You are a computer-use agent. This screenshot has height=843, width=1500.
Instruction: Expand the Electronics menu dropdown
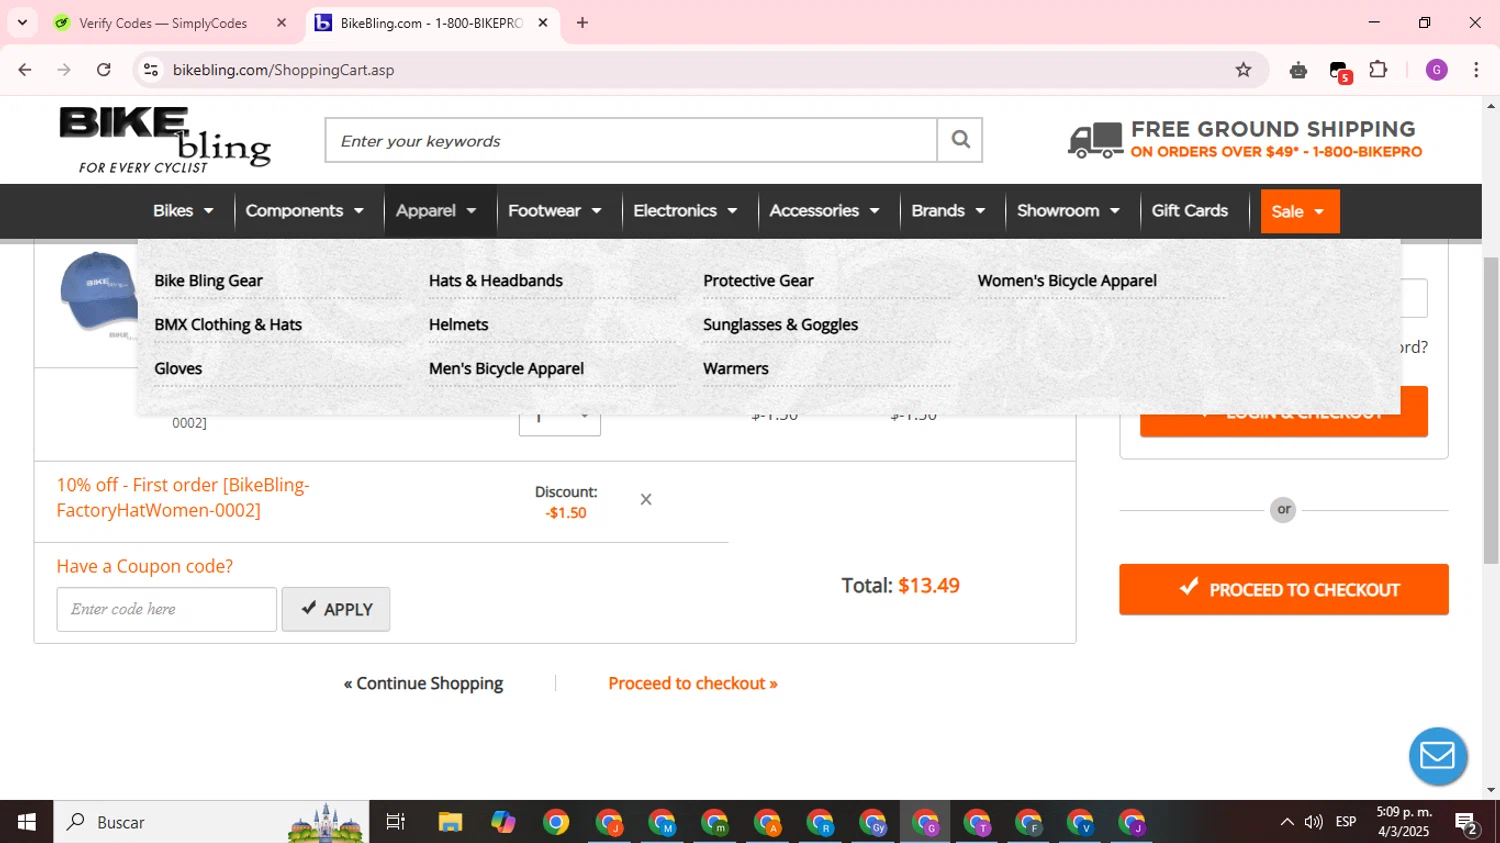coord(685,211)
